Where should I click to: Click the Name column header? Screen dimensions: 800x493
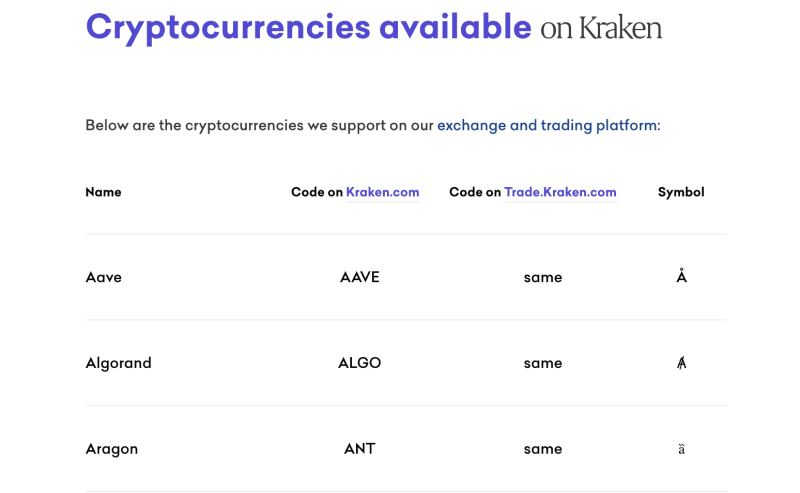(103, 192)
